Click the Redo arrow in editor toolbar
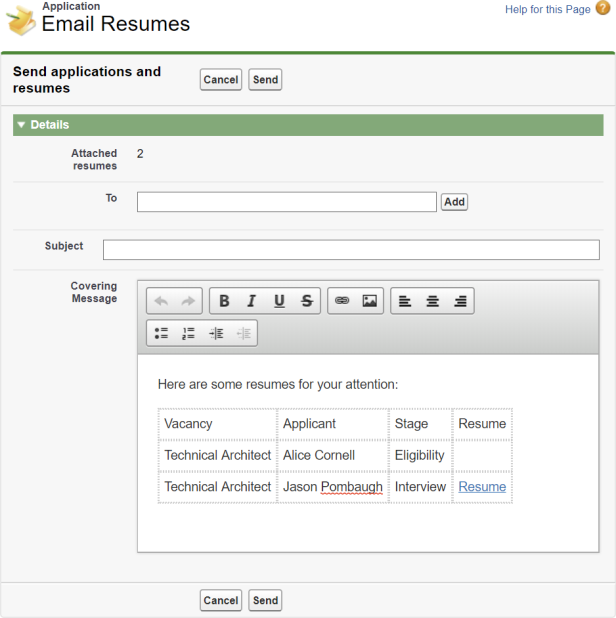This screenshot has height=618, width=616. pyautogui.click(x=188, y=301)
